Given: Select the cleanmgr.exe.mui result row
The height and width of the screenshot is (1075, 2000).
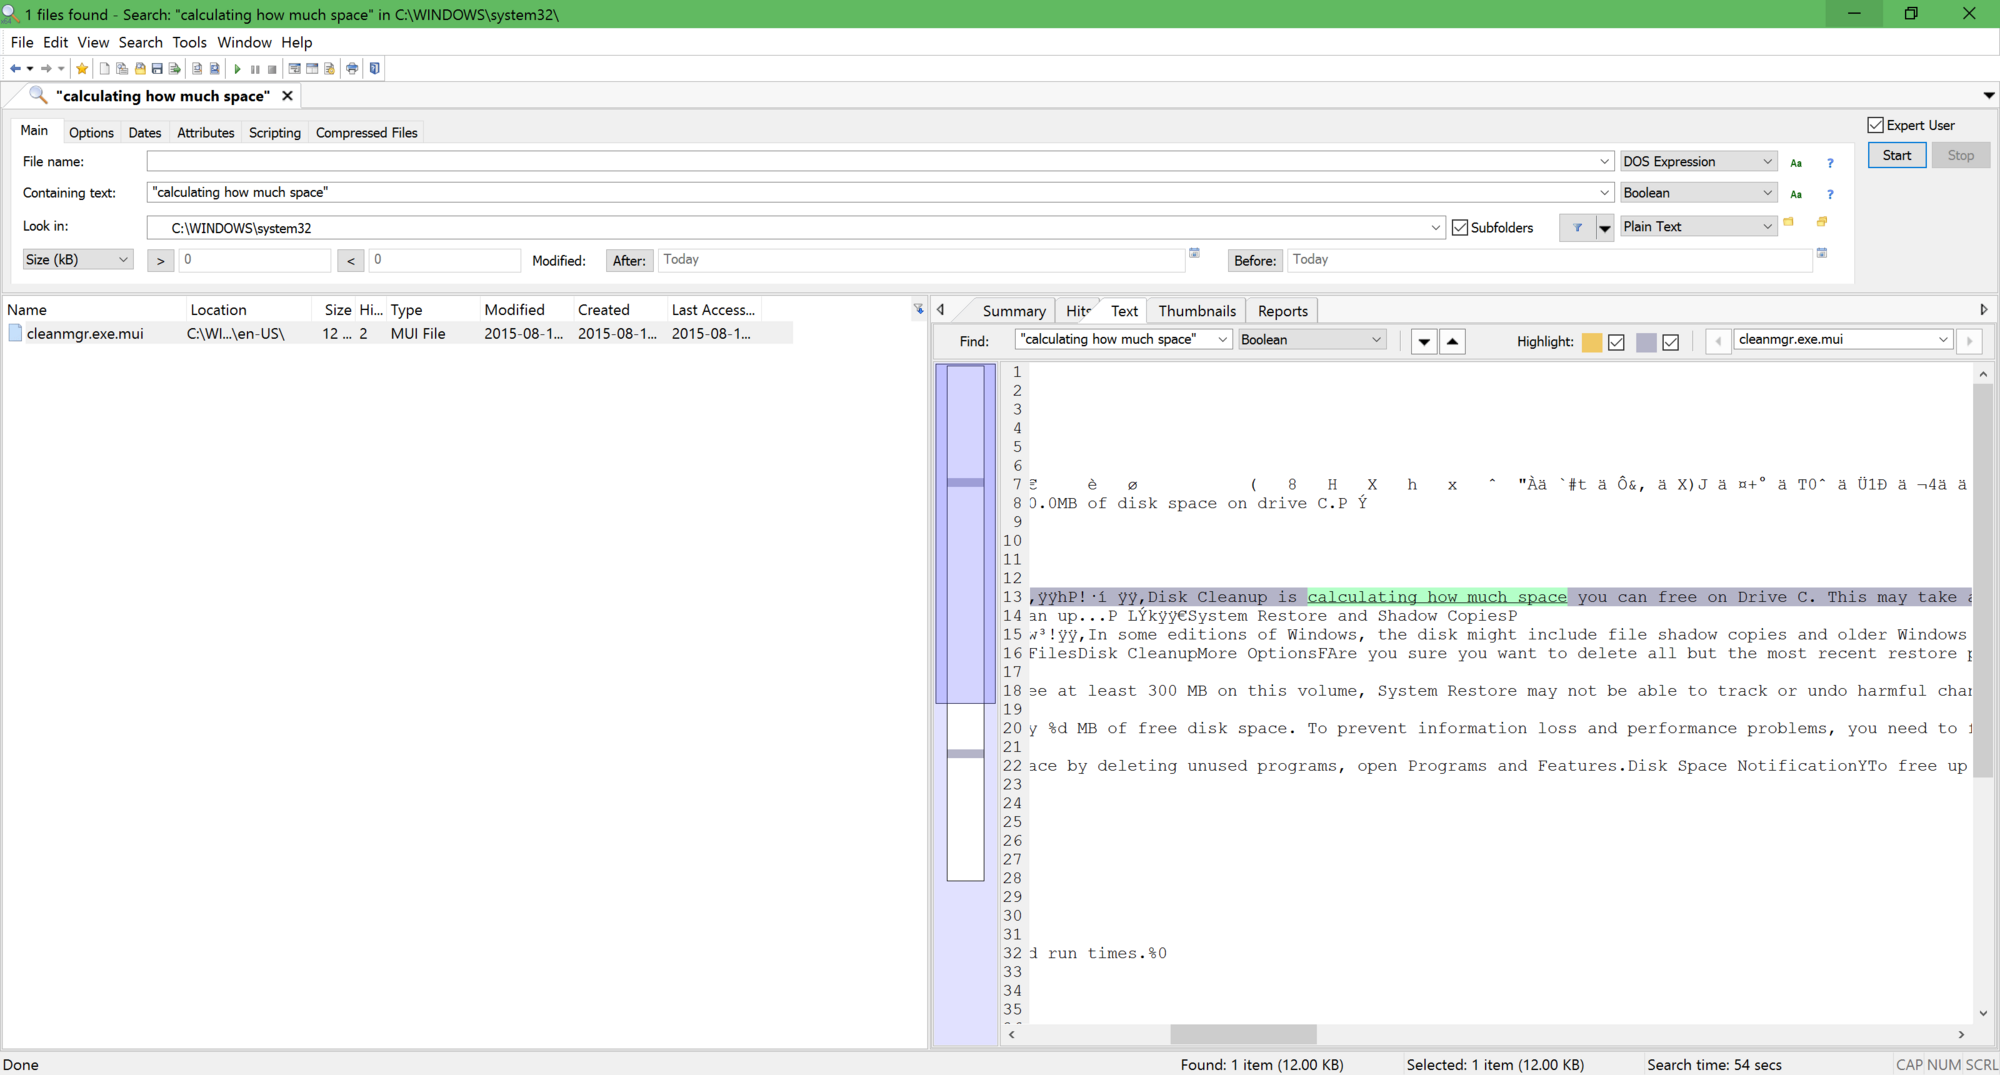Looking at the screenshot, I should [398, 334].
